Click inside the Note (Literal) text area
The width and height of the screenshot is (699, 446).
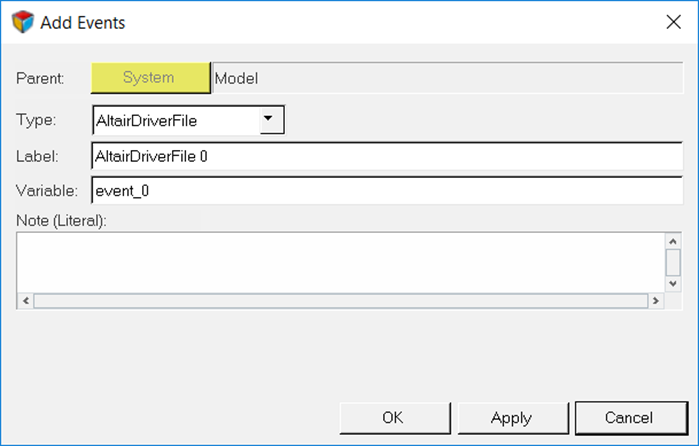(x=341, y=262)
